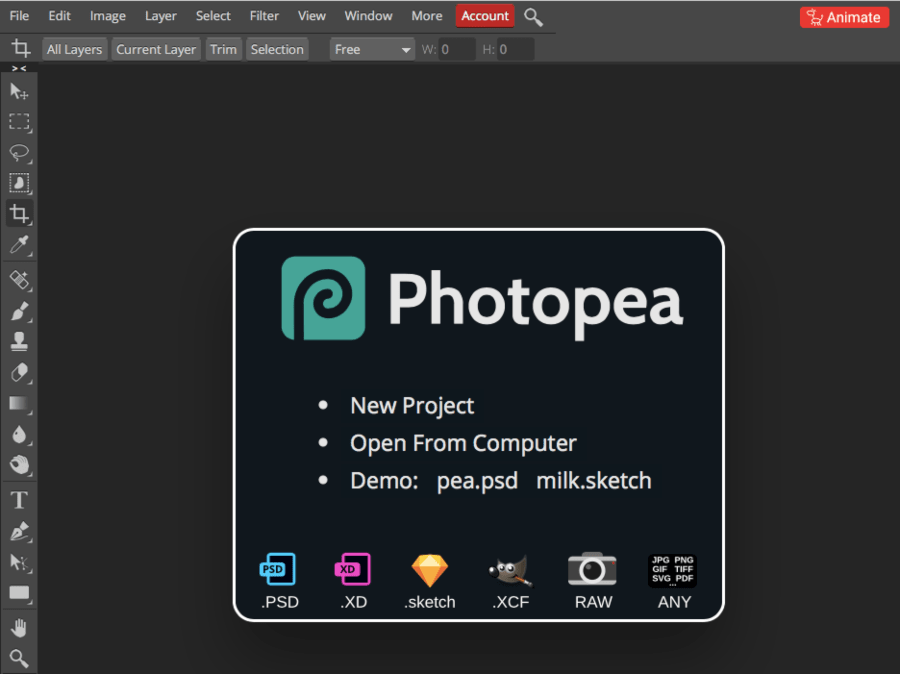Viewport: 900px width, 674px height.
Task: Click New Project on welcome screen
Action: pos(412,405)
